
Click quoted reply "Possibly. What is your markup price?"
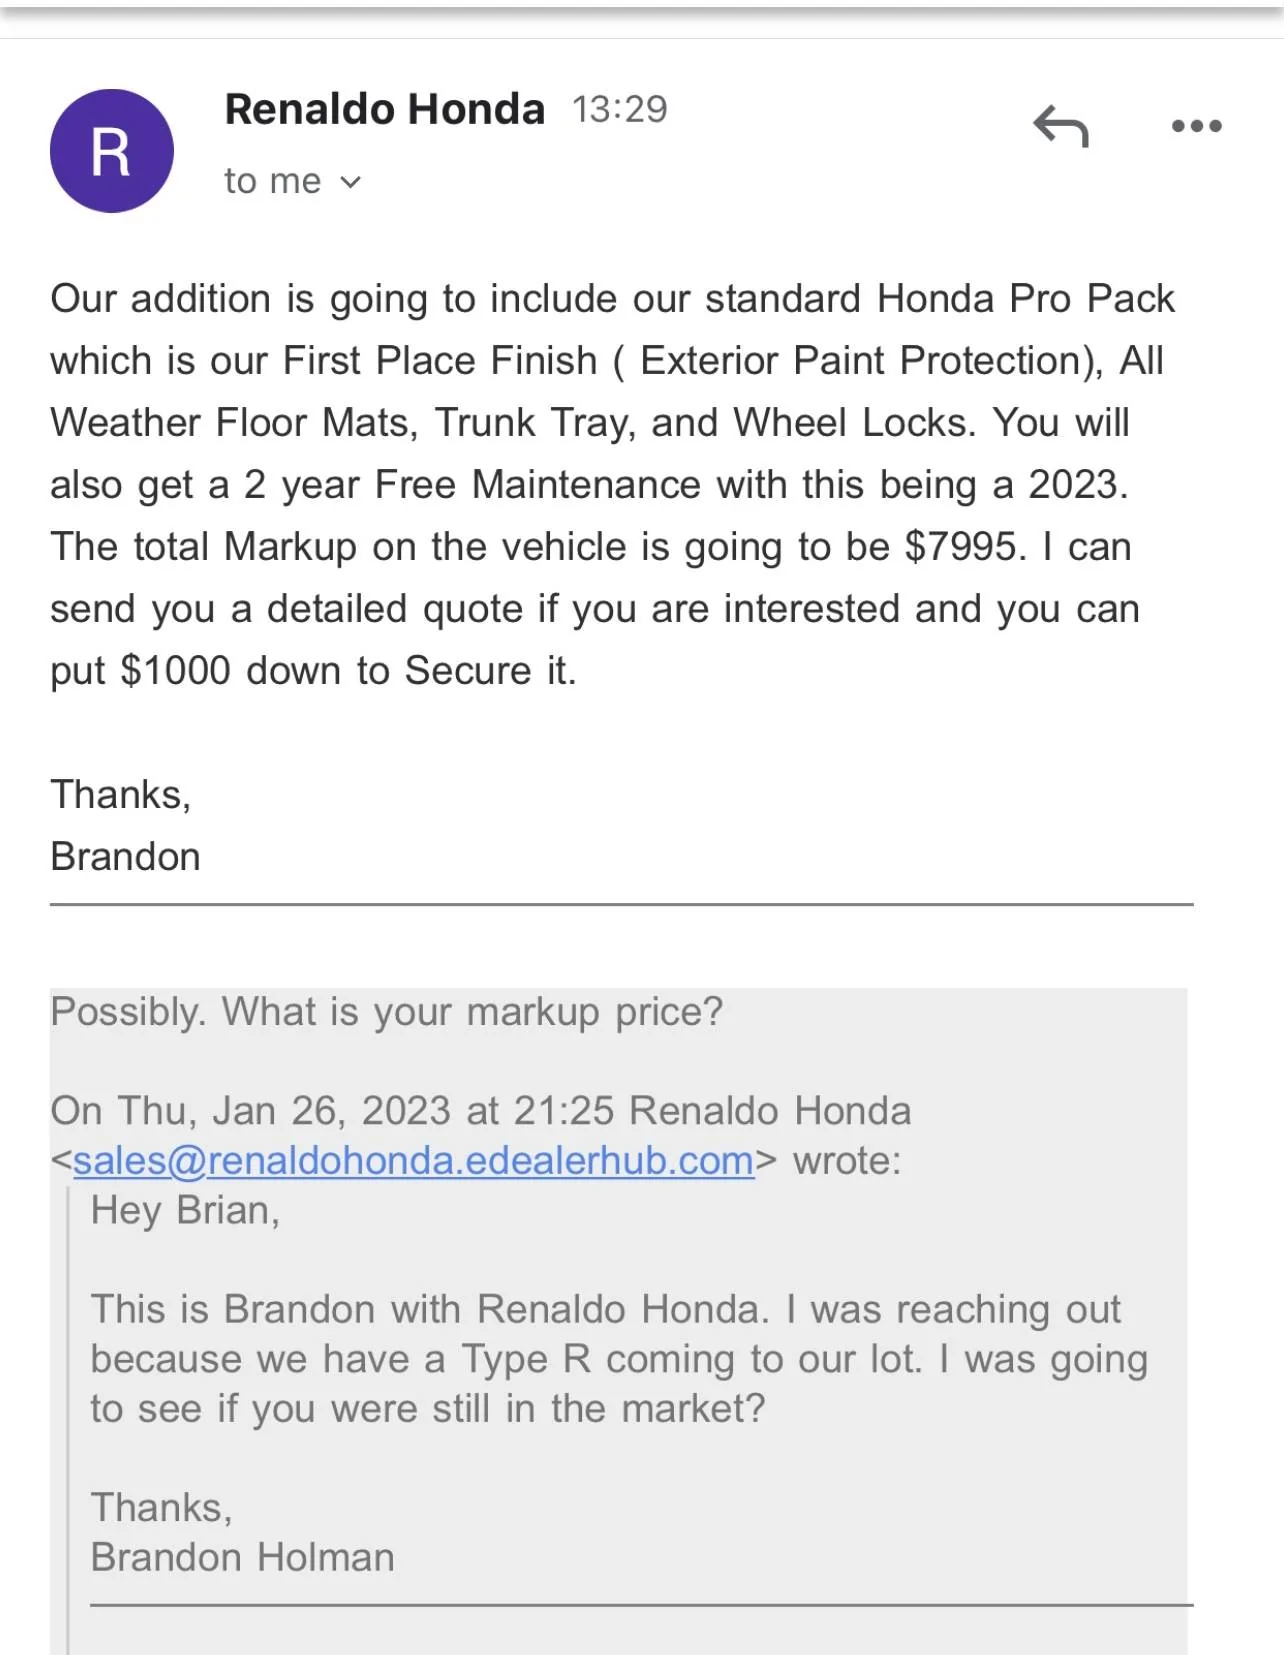click(x=386, y=1012)
